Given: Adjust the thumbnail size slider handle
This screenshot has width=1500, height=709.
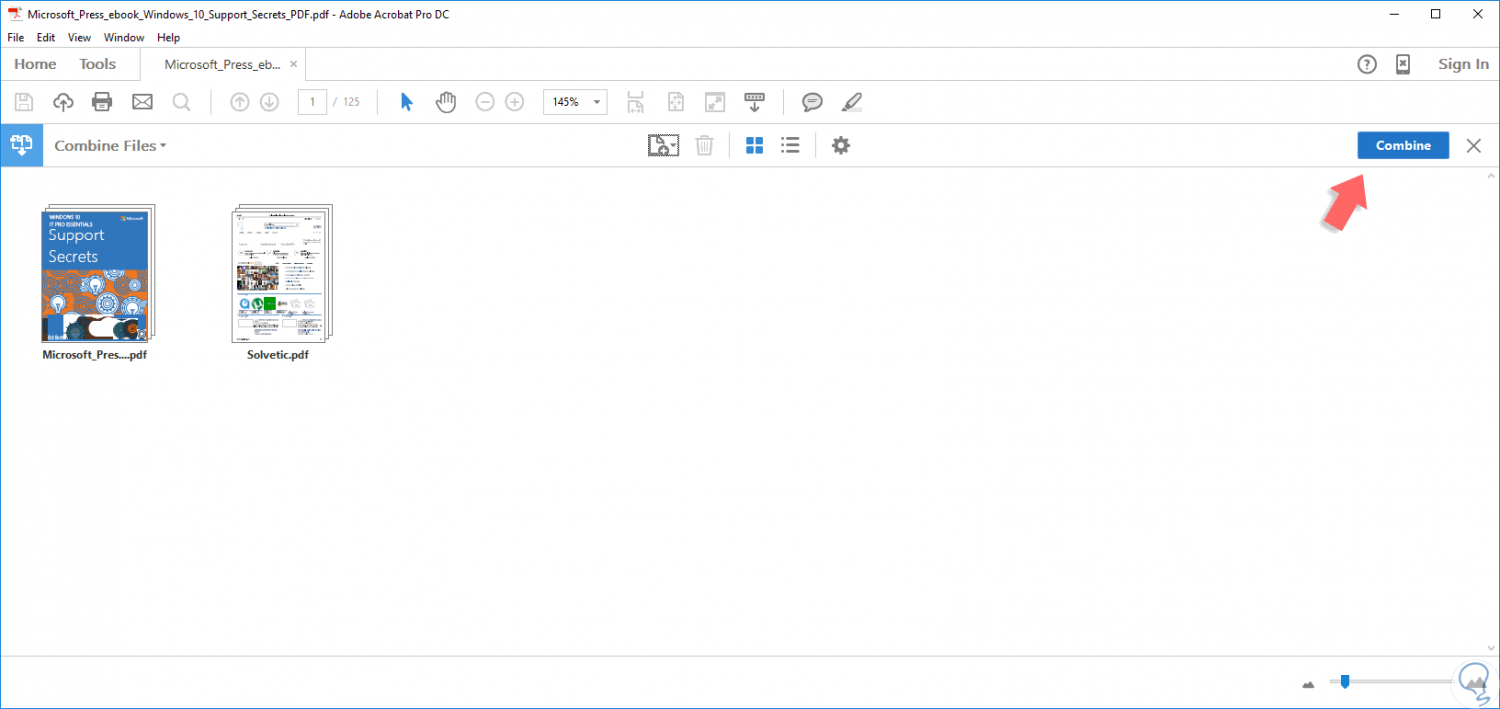Looking at the screenshot, I should point(1345,681).
